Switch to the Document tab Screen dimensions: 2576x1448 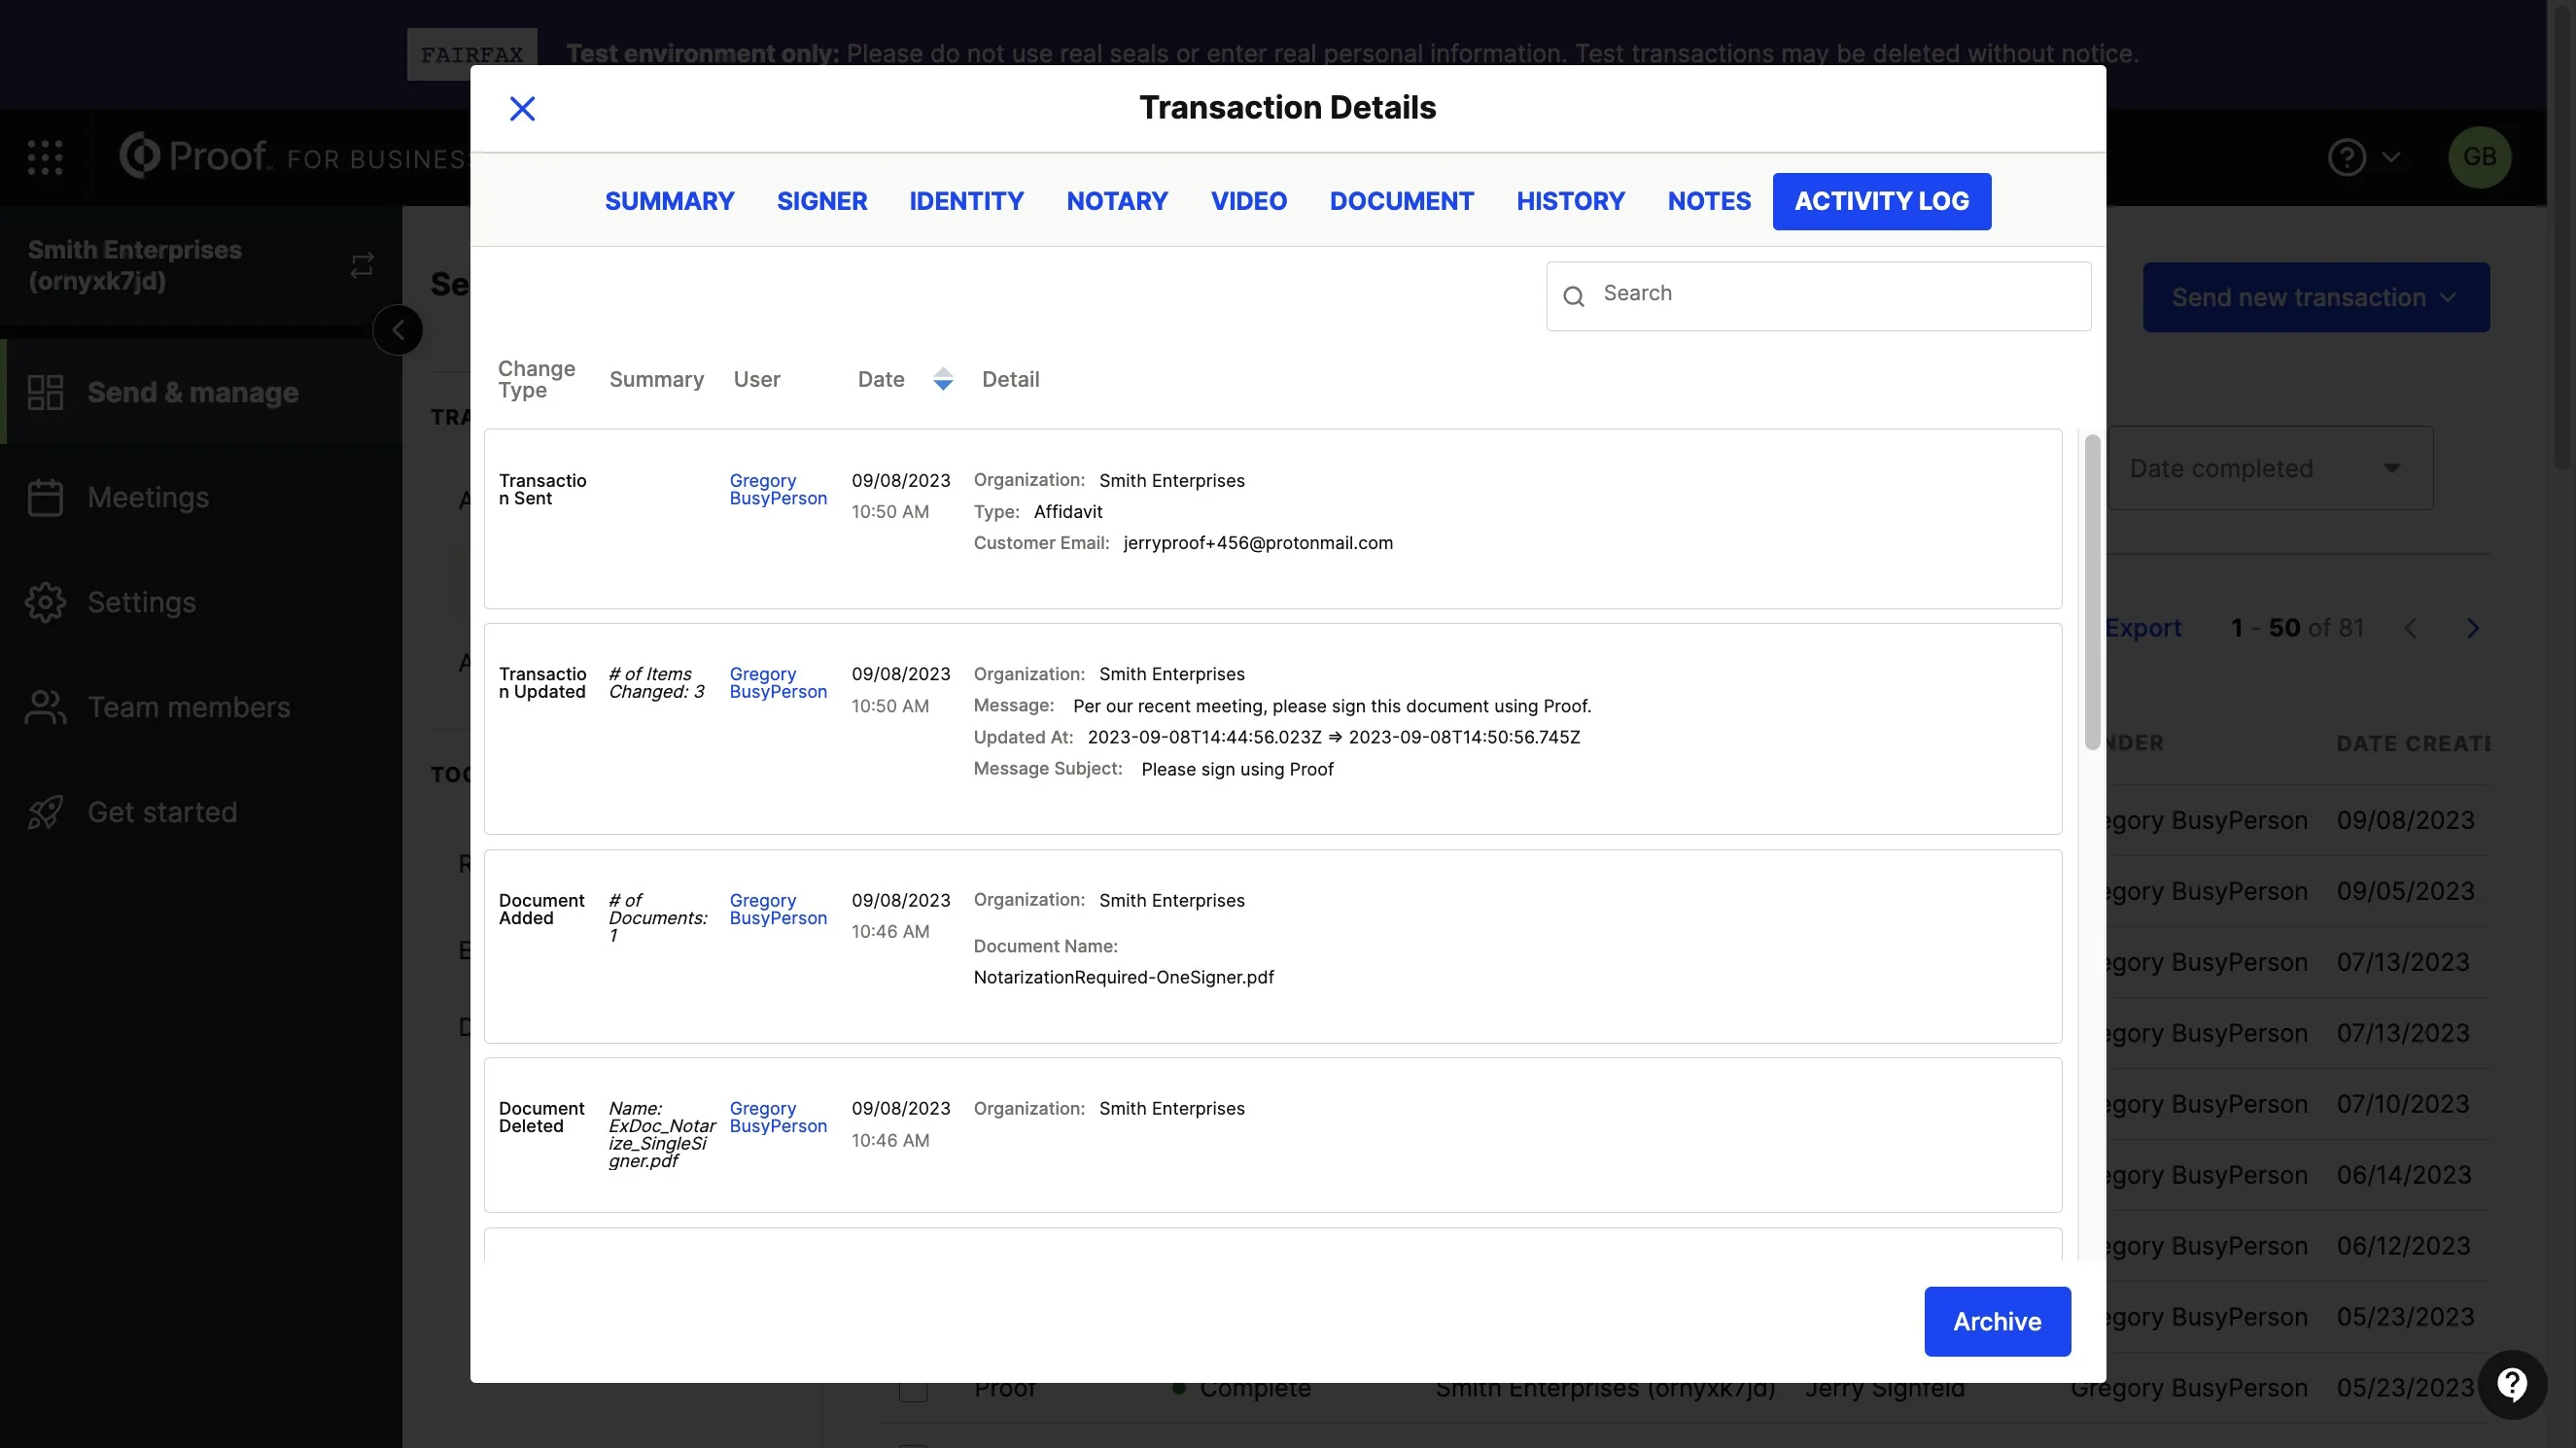1401,201
